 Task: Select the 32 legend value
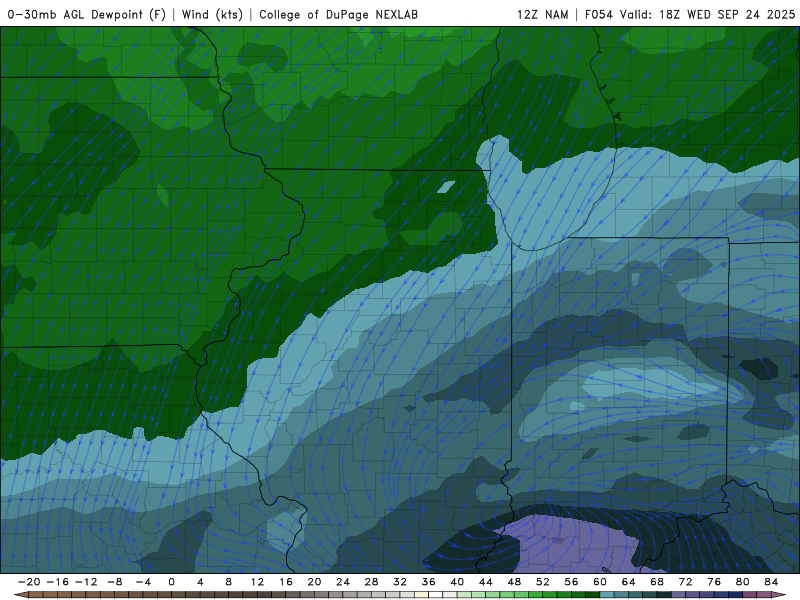pos(400,582)
